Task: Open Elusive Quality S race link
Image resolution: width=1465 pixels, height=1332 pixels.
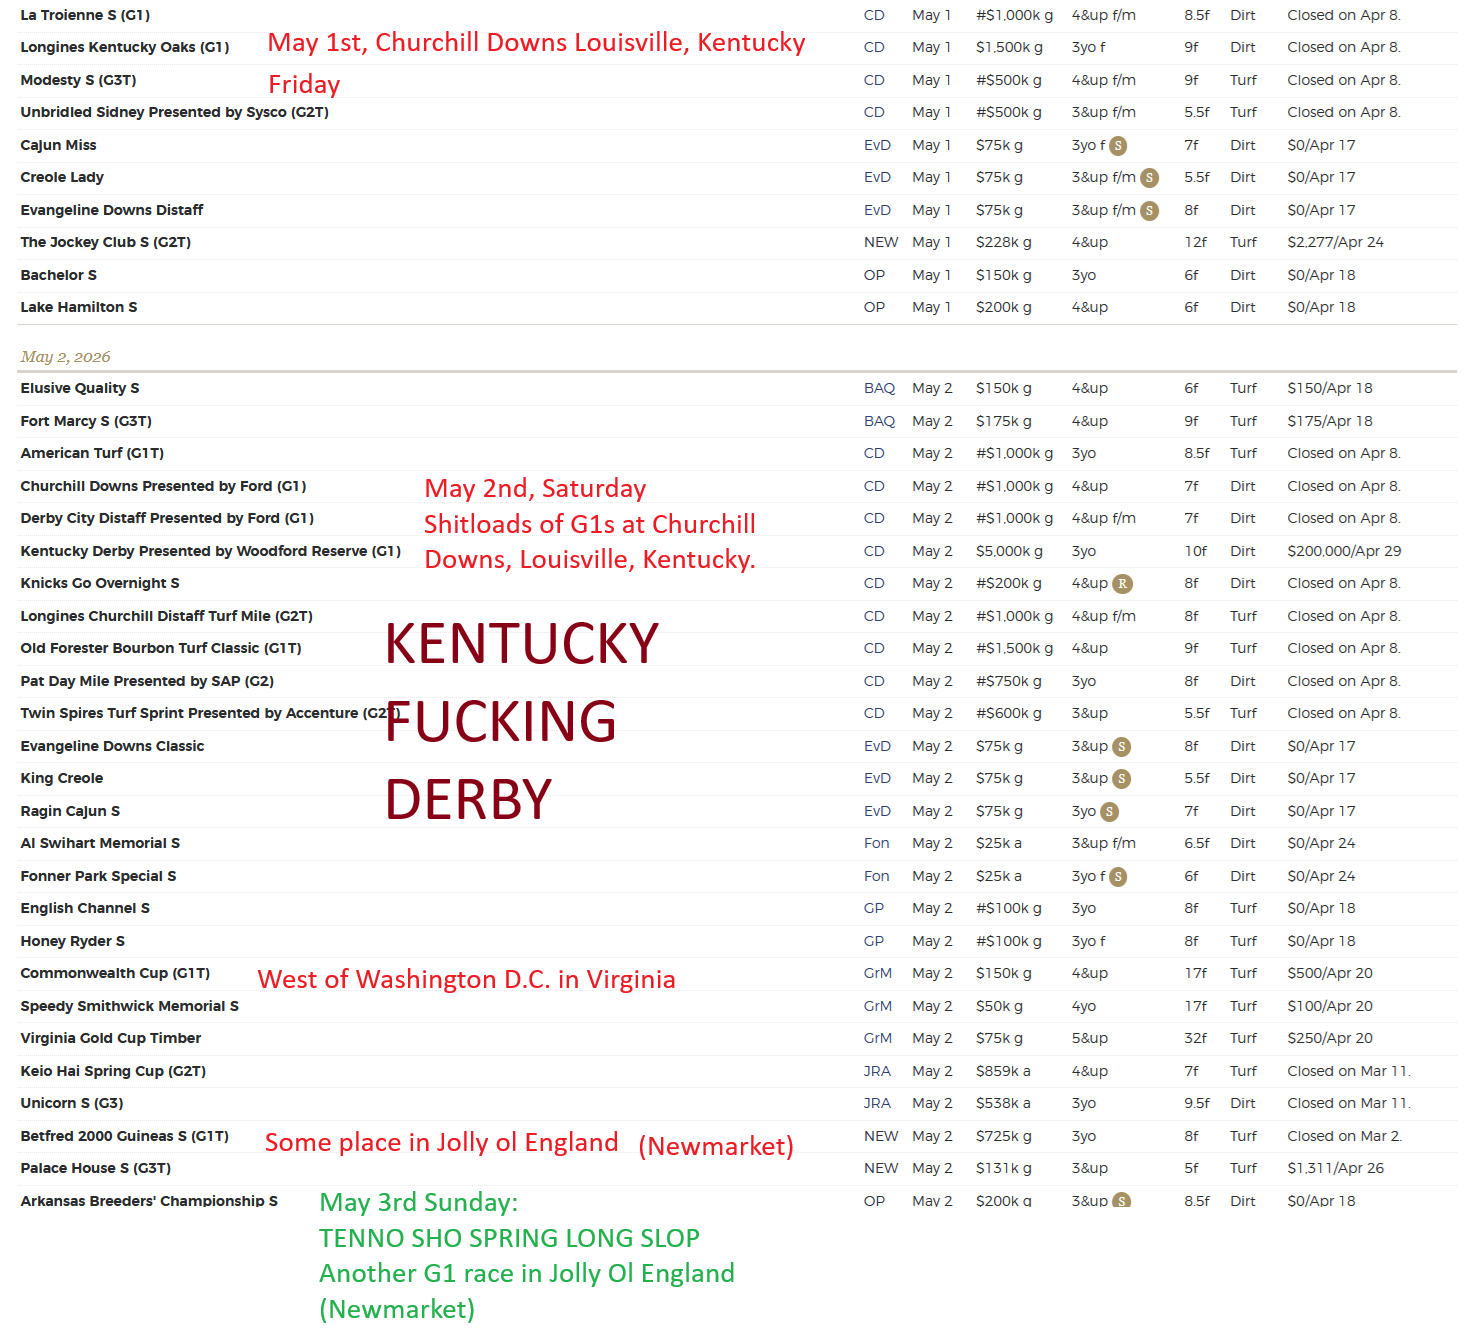Action: (x=79, y=388)
